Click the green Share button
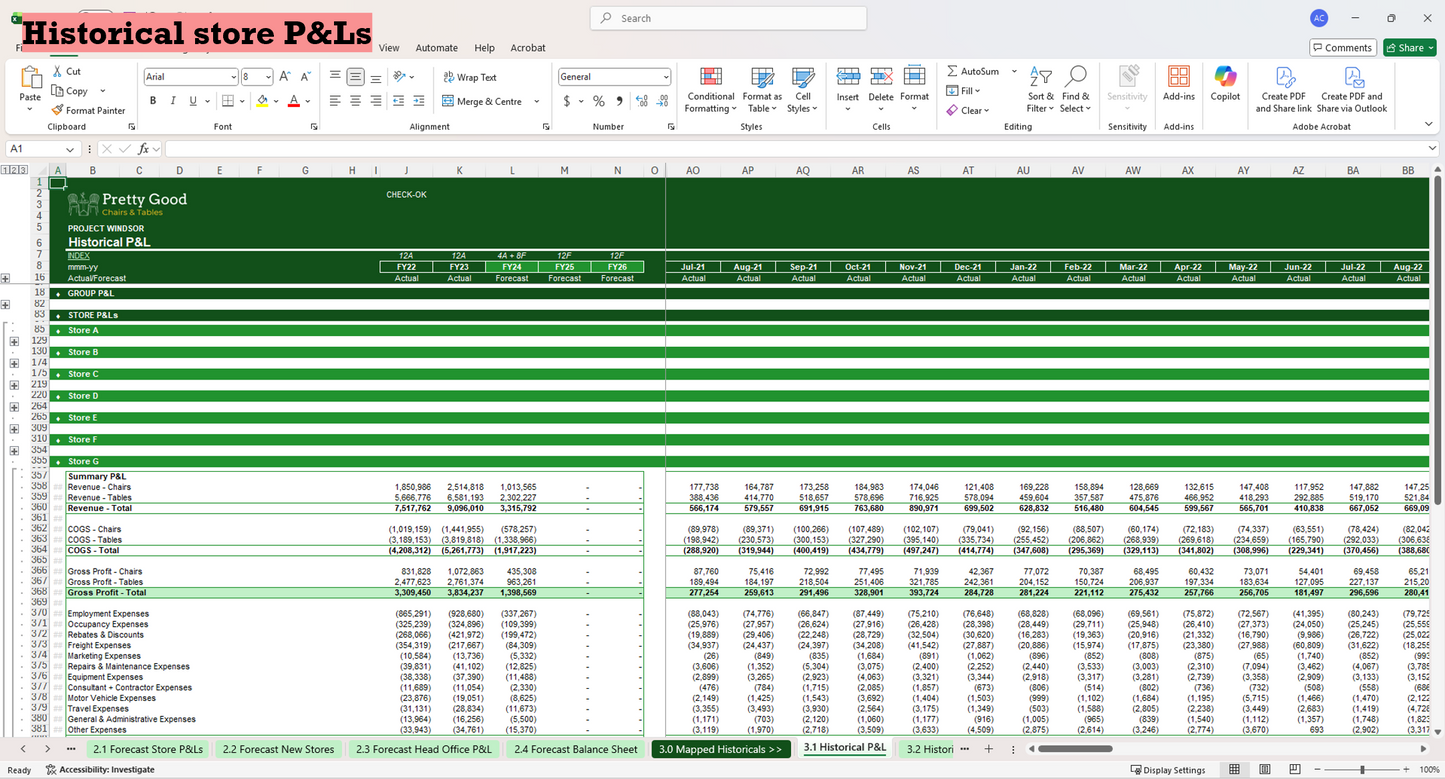 coord(1409,47)
